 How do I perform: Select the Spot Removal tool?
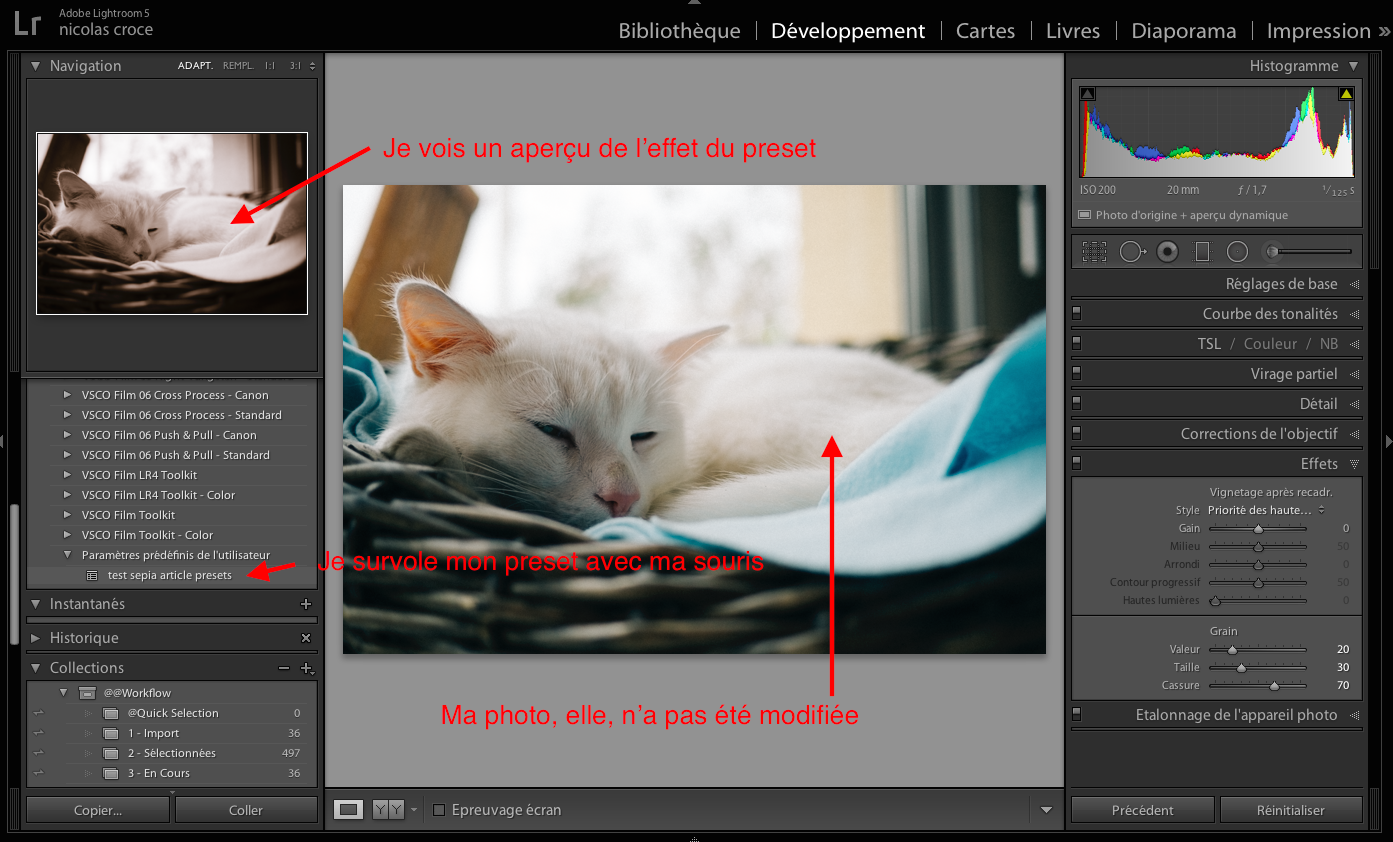point(1131,252)
